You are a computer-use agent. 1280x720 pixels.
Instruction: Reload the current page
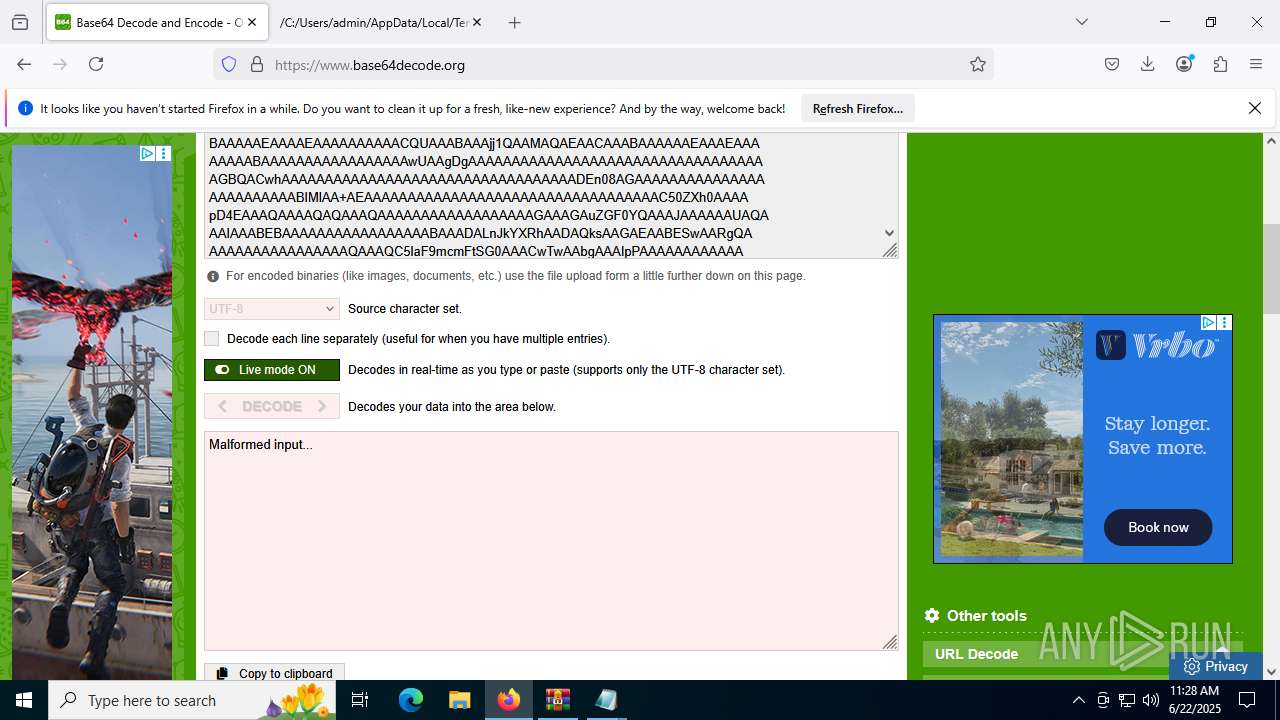point(96,64)
